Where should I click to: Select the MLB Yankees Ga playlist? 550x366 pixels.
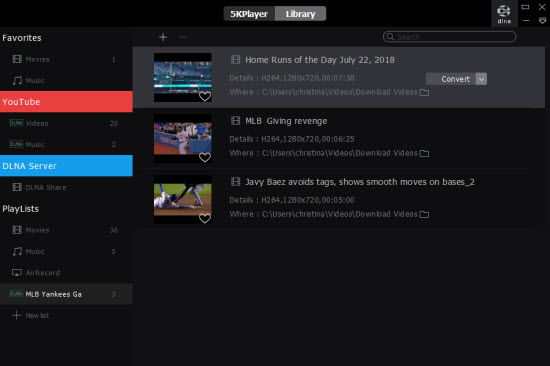(x=66, y=294)
